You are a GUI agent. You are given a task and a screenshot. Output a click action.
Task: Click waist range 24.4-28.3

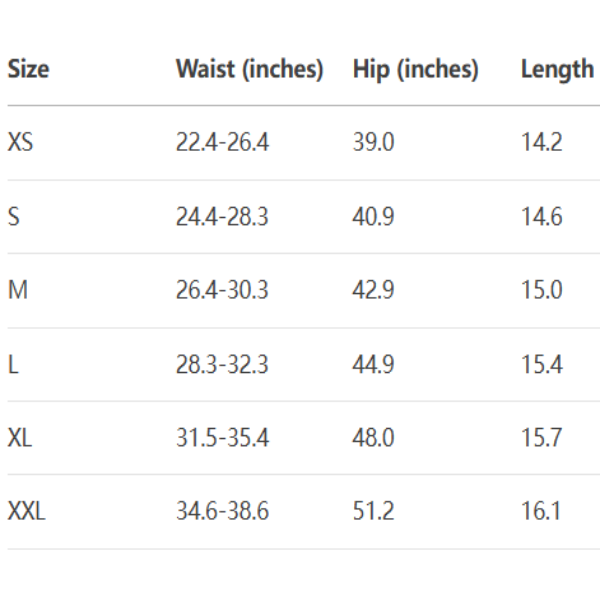point(222,216)
